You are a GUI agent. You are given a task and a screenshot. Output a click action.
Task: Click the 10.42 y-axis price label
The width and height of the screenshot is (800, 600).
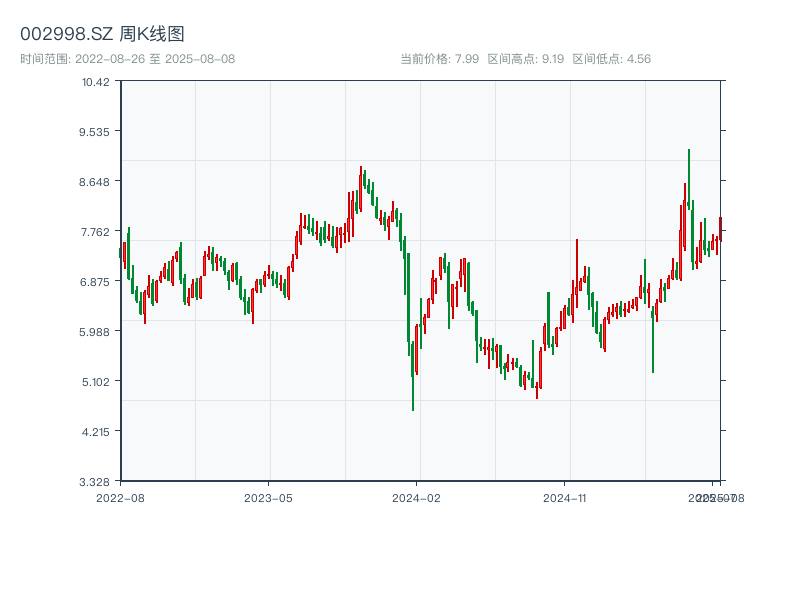pyautogui.click(x=96, y=81)
